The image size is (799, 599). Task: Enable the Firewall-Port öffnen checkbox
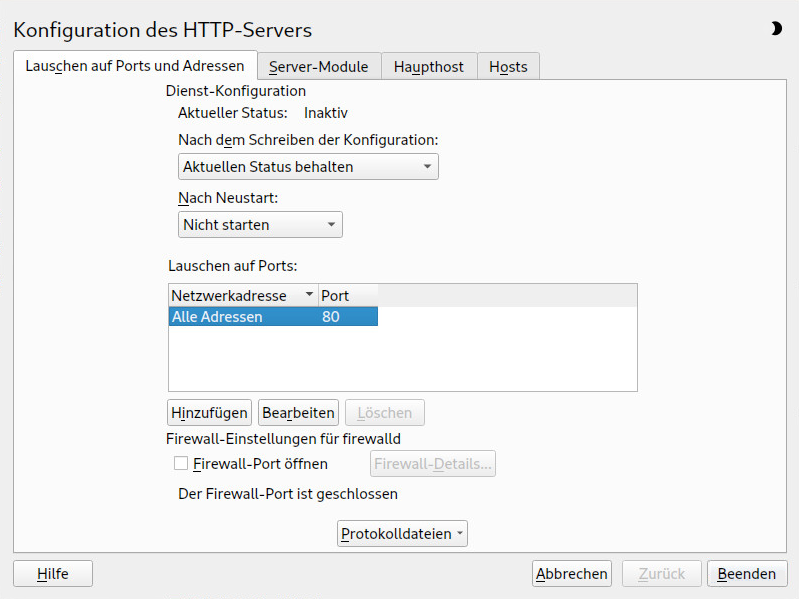click(x=181, y=463)
